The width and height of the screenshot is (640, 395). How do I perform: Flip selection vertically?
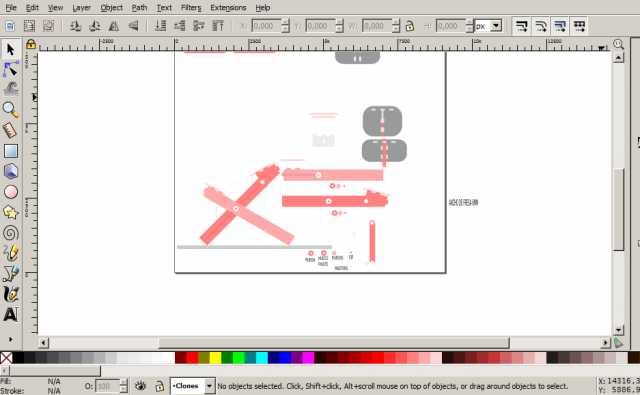(x=133, y=26)
